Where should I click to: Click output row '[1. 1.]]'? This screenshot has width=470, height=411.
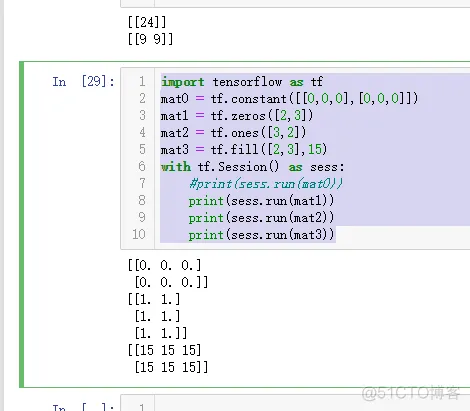pyautogui.click(x=161, y=333)
